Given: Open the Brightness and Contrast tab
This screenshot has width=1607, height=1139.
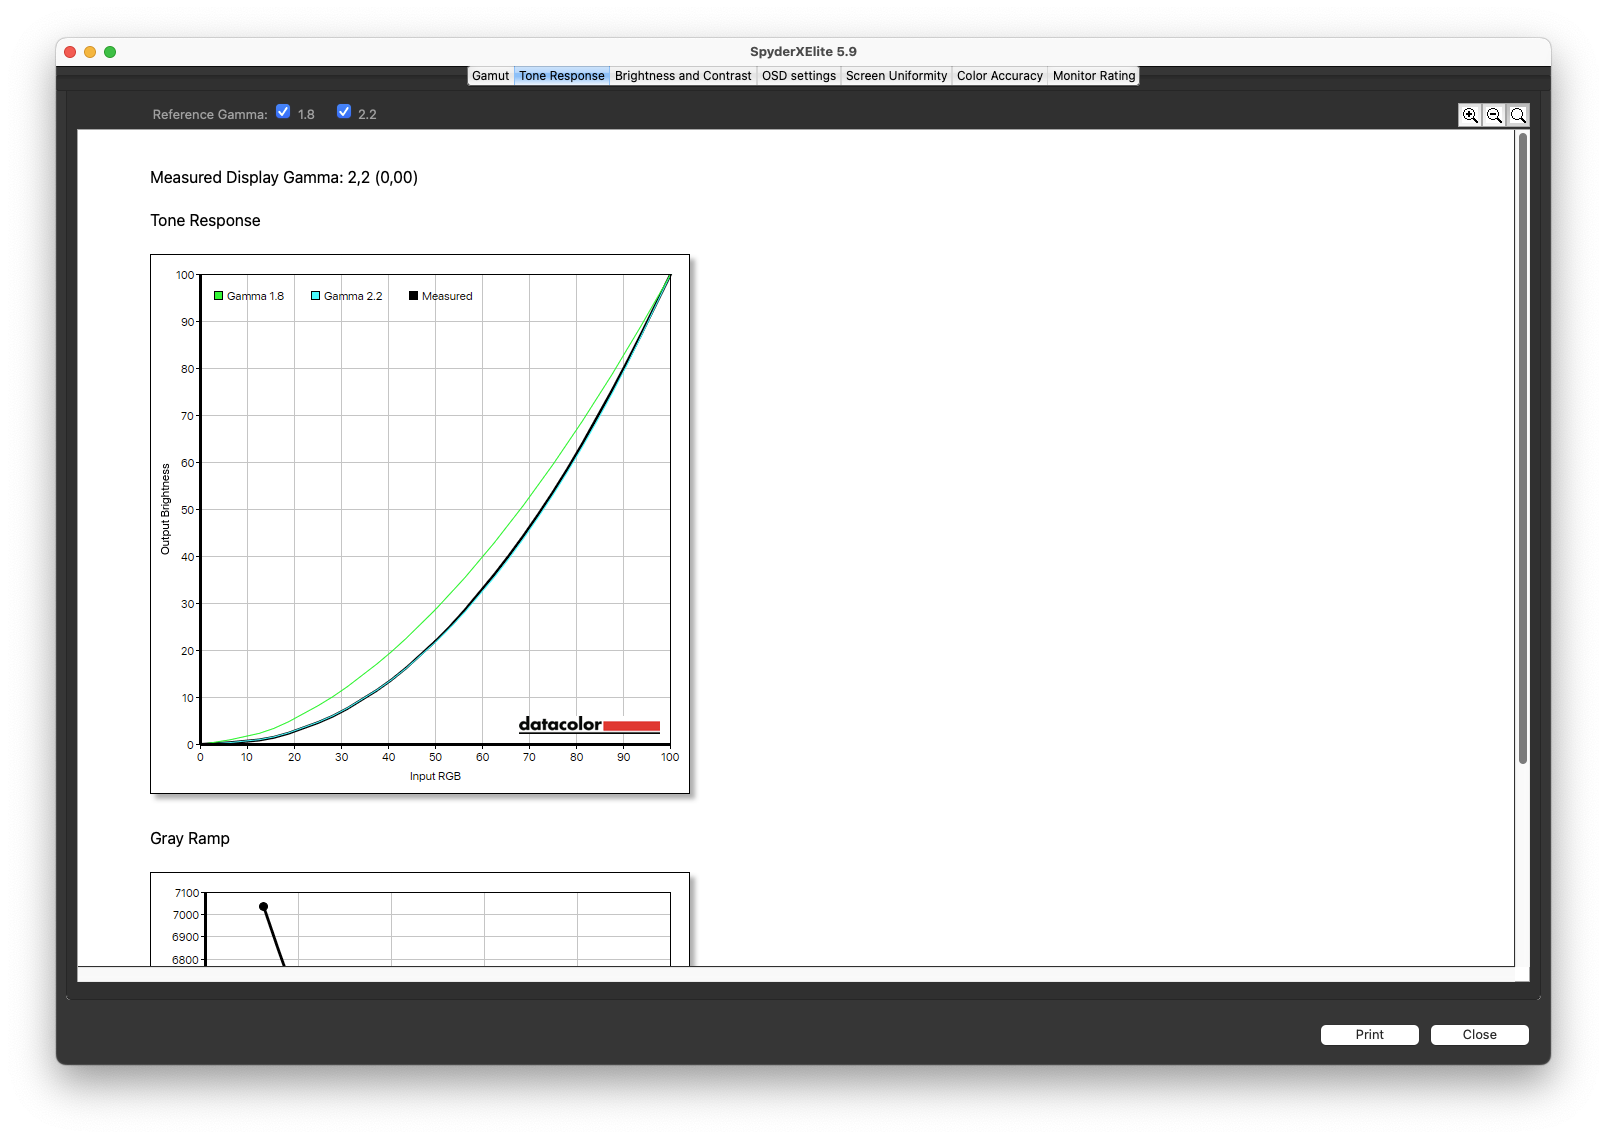Looking at the screenshot, I should tap(683, 76).
